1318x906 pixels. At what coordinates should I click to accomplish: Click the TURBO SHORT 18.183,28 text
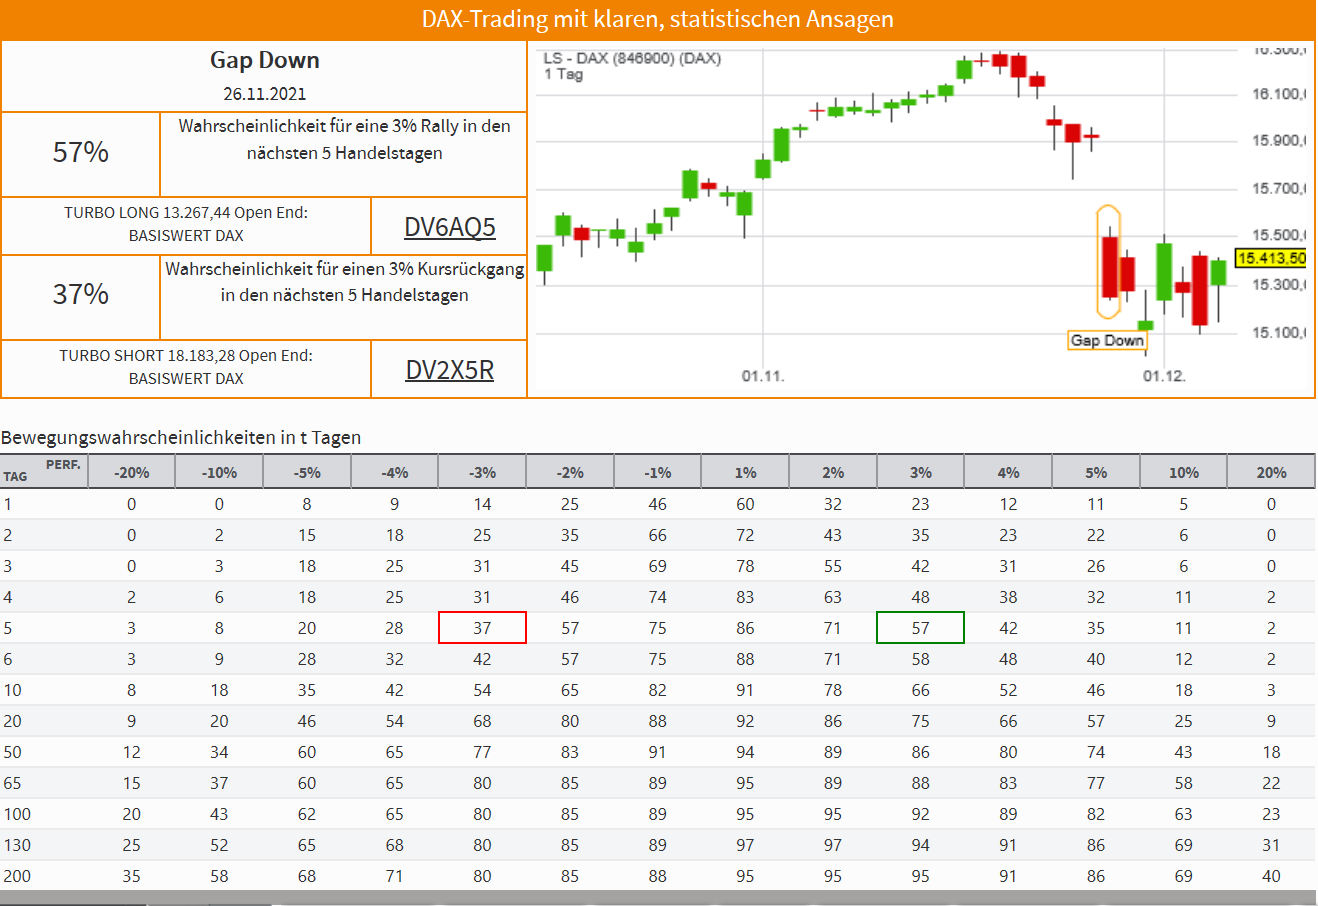coord(186,367)
